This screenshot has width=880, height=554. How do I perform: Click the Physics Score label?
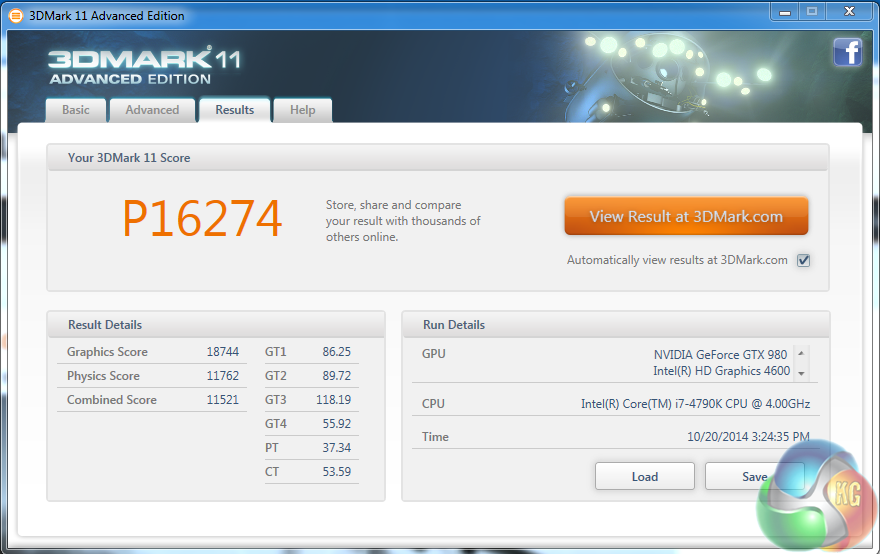[x=103, y=376]
